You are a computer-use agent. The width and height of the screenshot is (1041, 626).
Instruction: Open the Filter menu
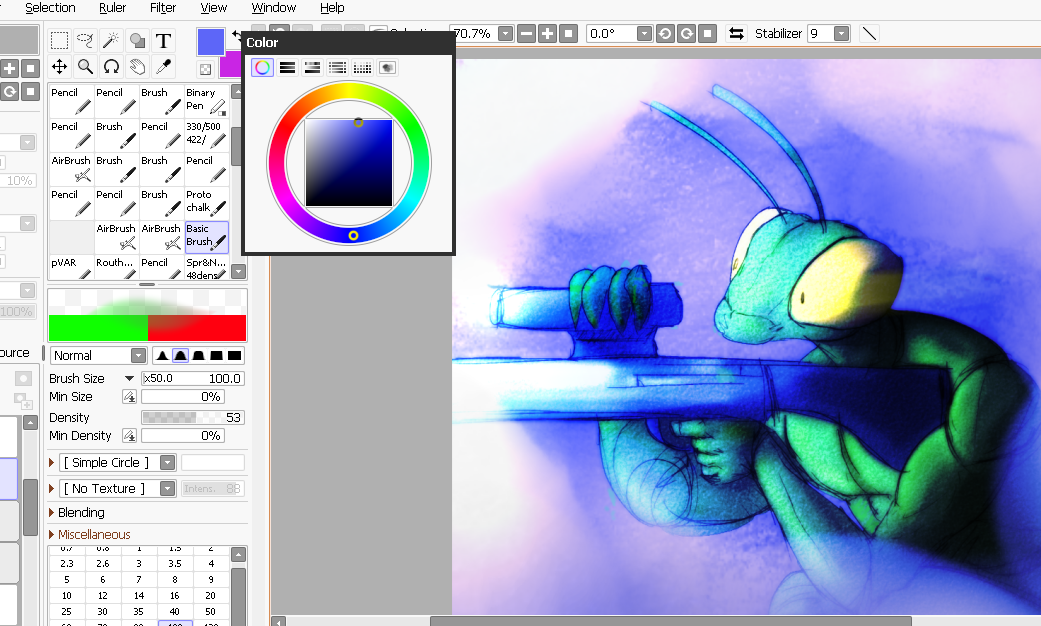click(163, 8)
